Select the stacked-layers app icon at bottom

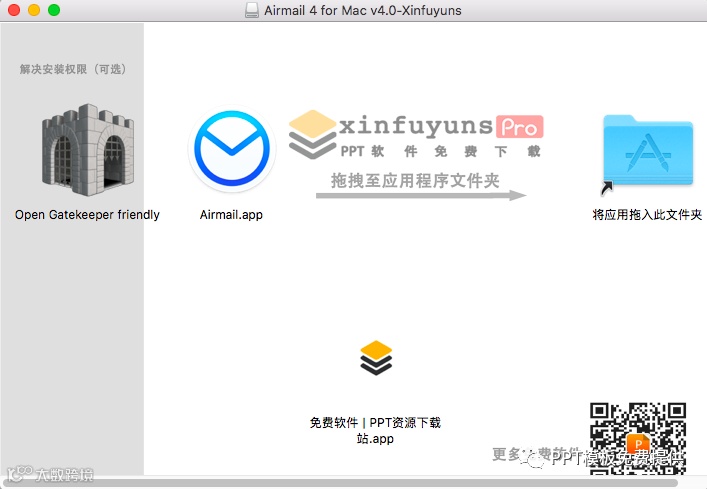click(376, 358)
